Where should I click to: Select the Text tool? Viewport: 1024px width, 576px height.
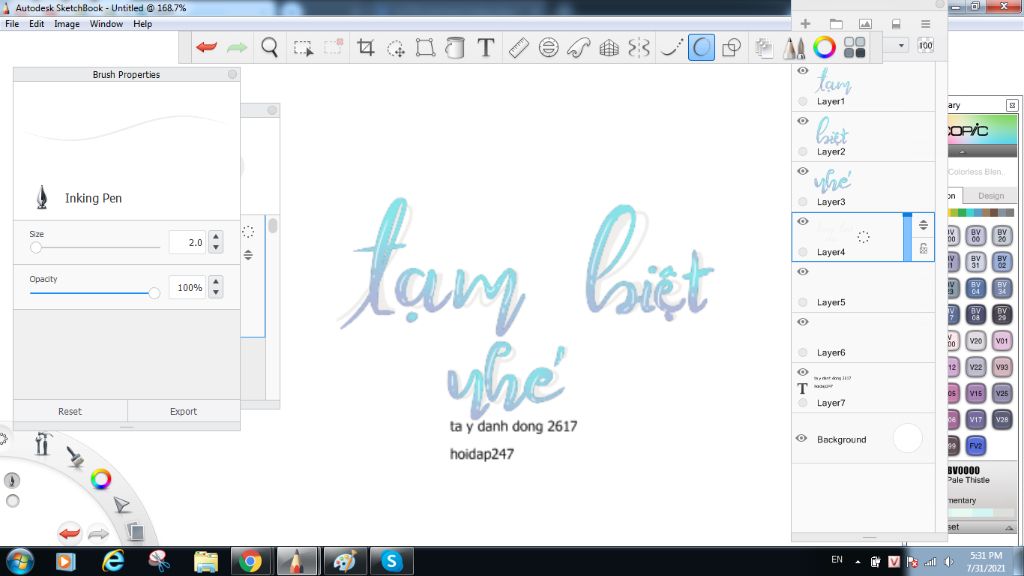click(485, 47)
